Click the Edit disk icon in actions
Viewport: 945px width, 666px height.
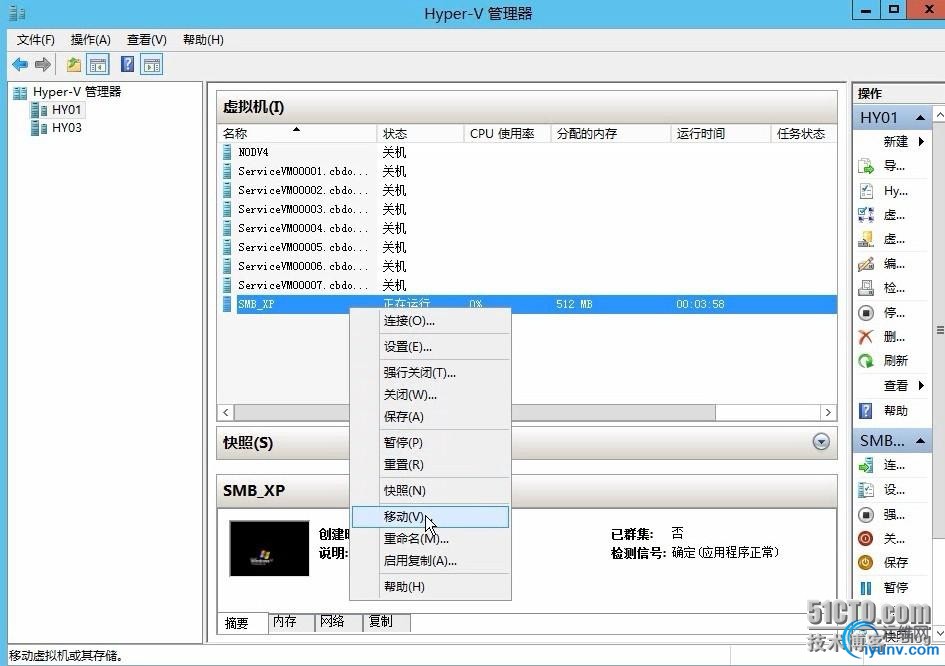coord(866,263)
